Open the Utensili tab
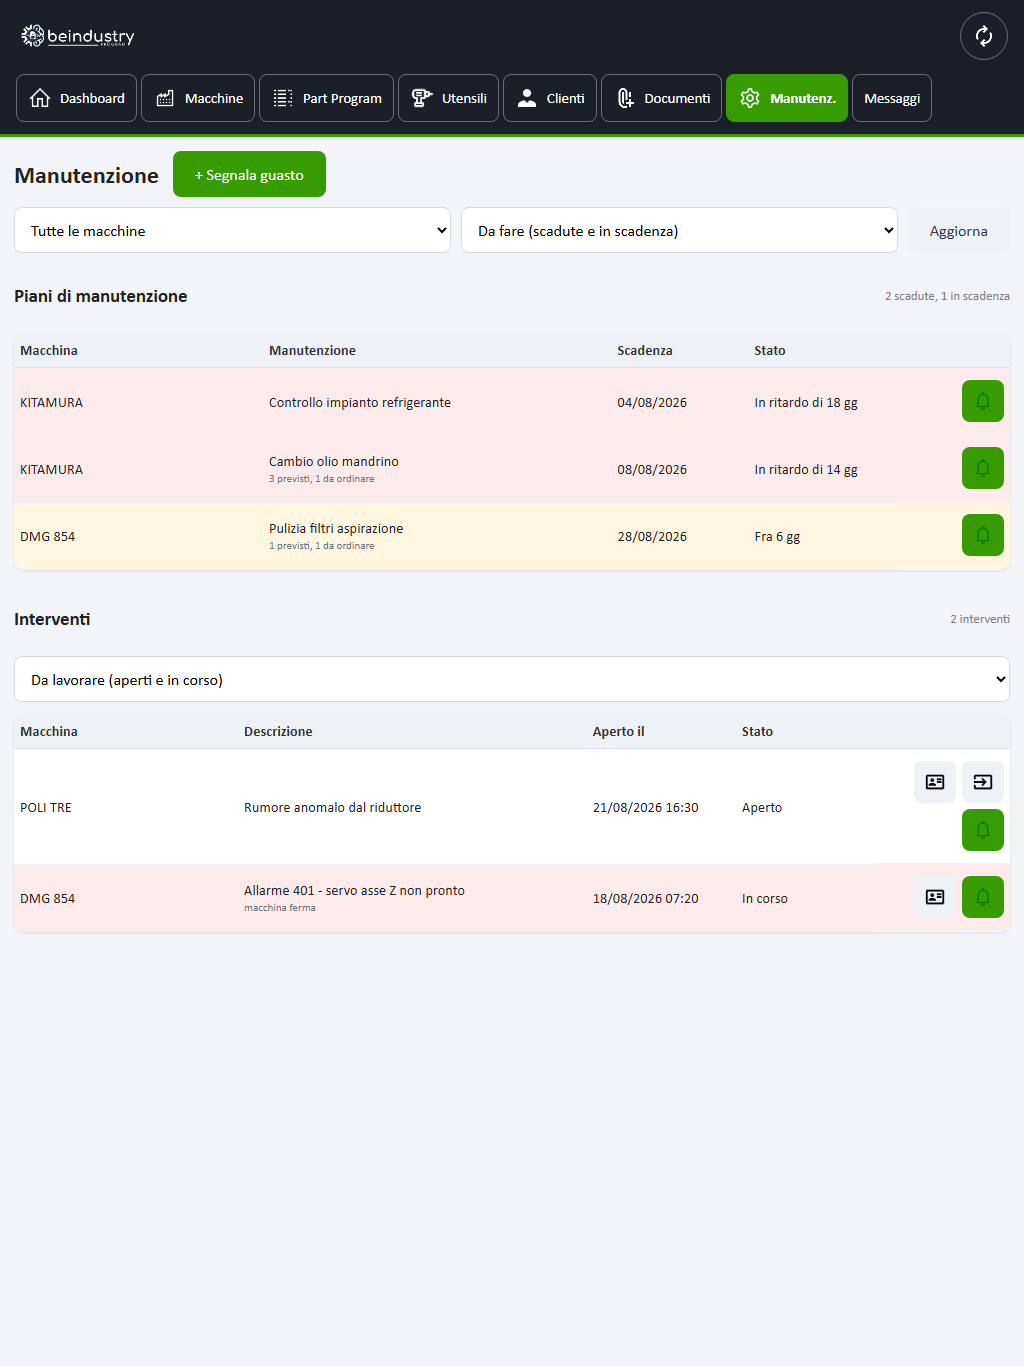This screenshot has width=1024, height=1366. 448,98
